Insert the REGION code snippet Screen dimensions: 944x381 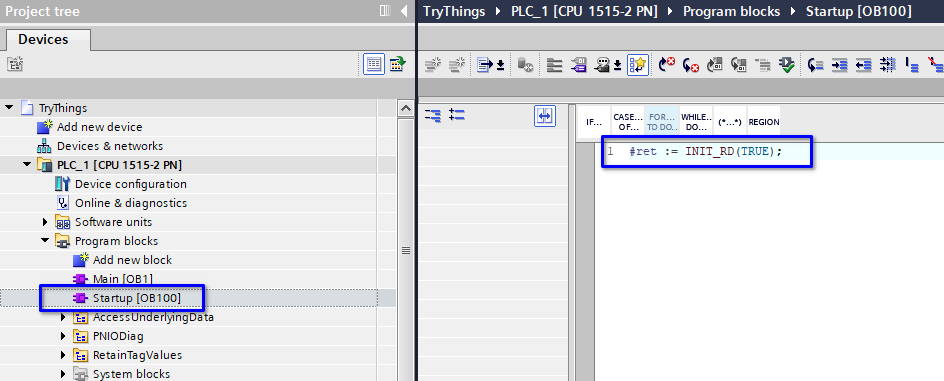pyautogui.click(x=764, y=122)
